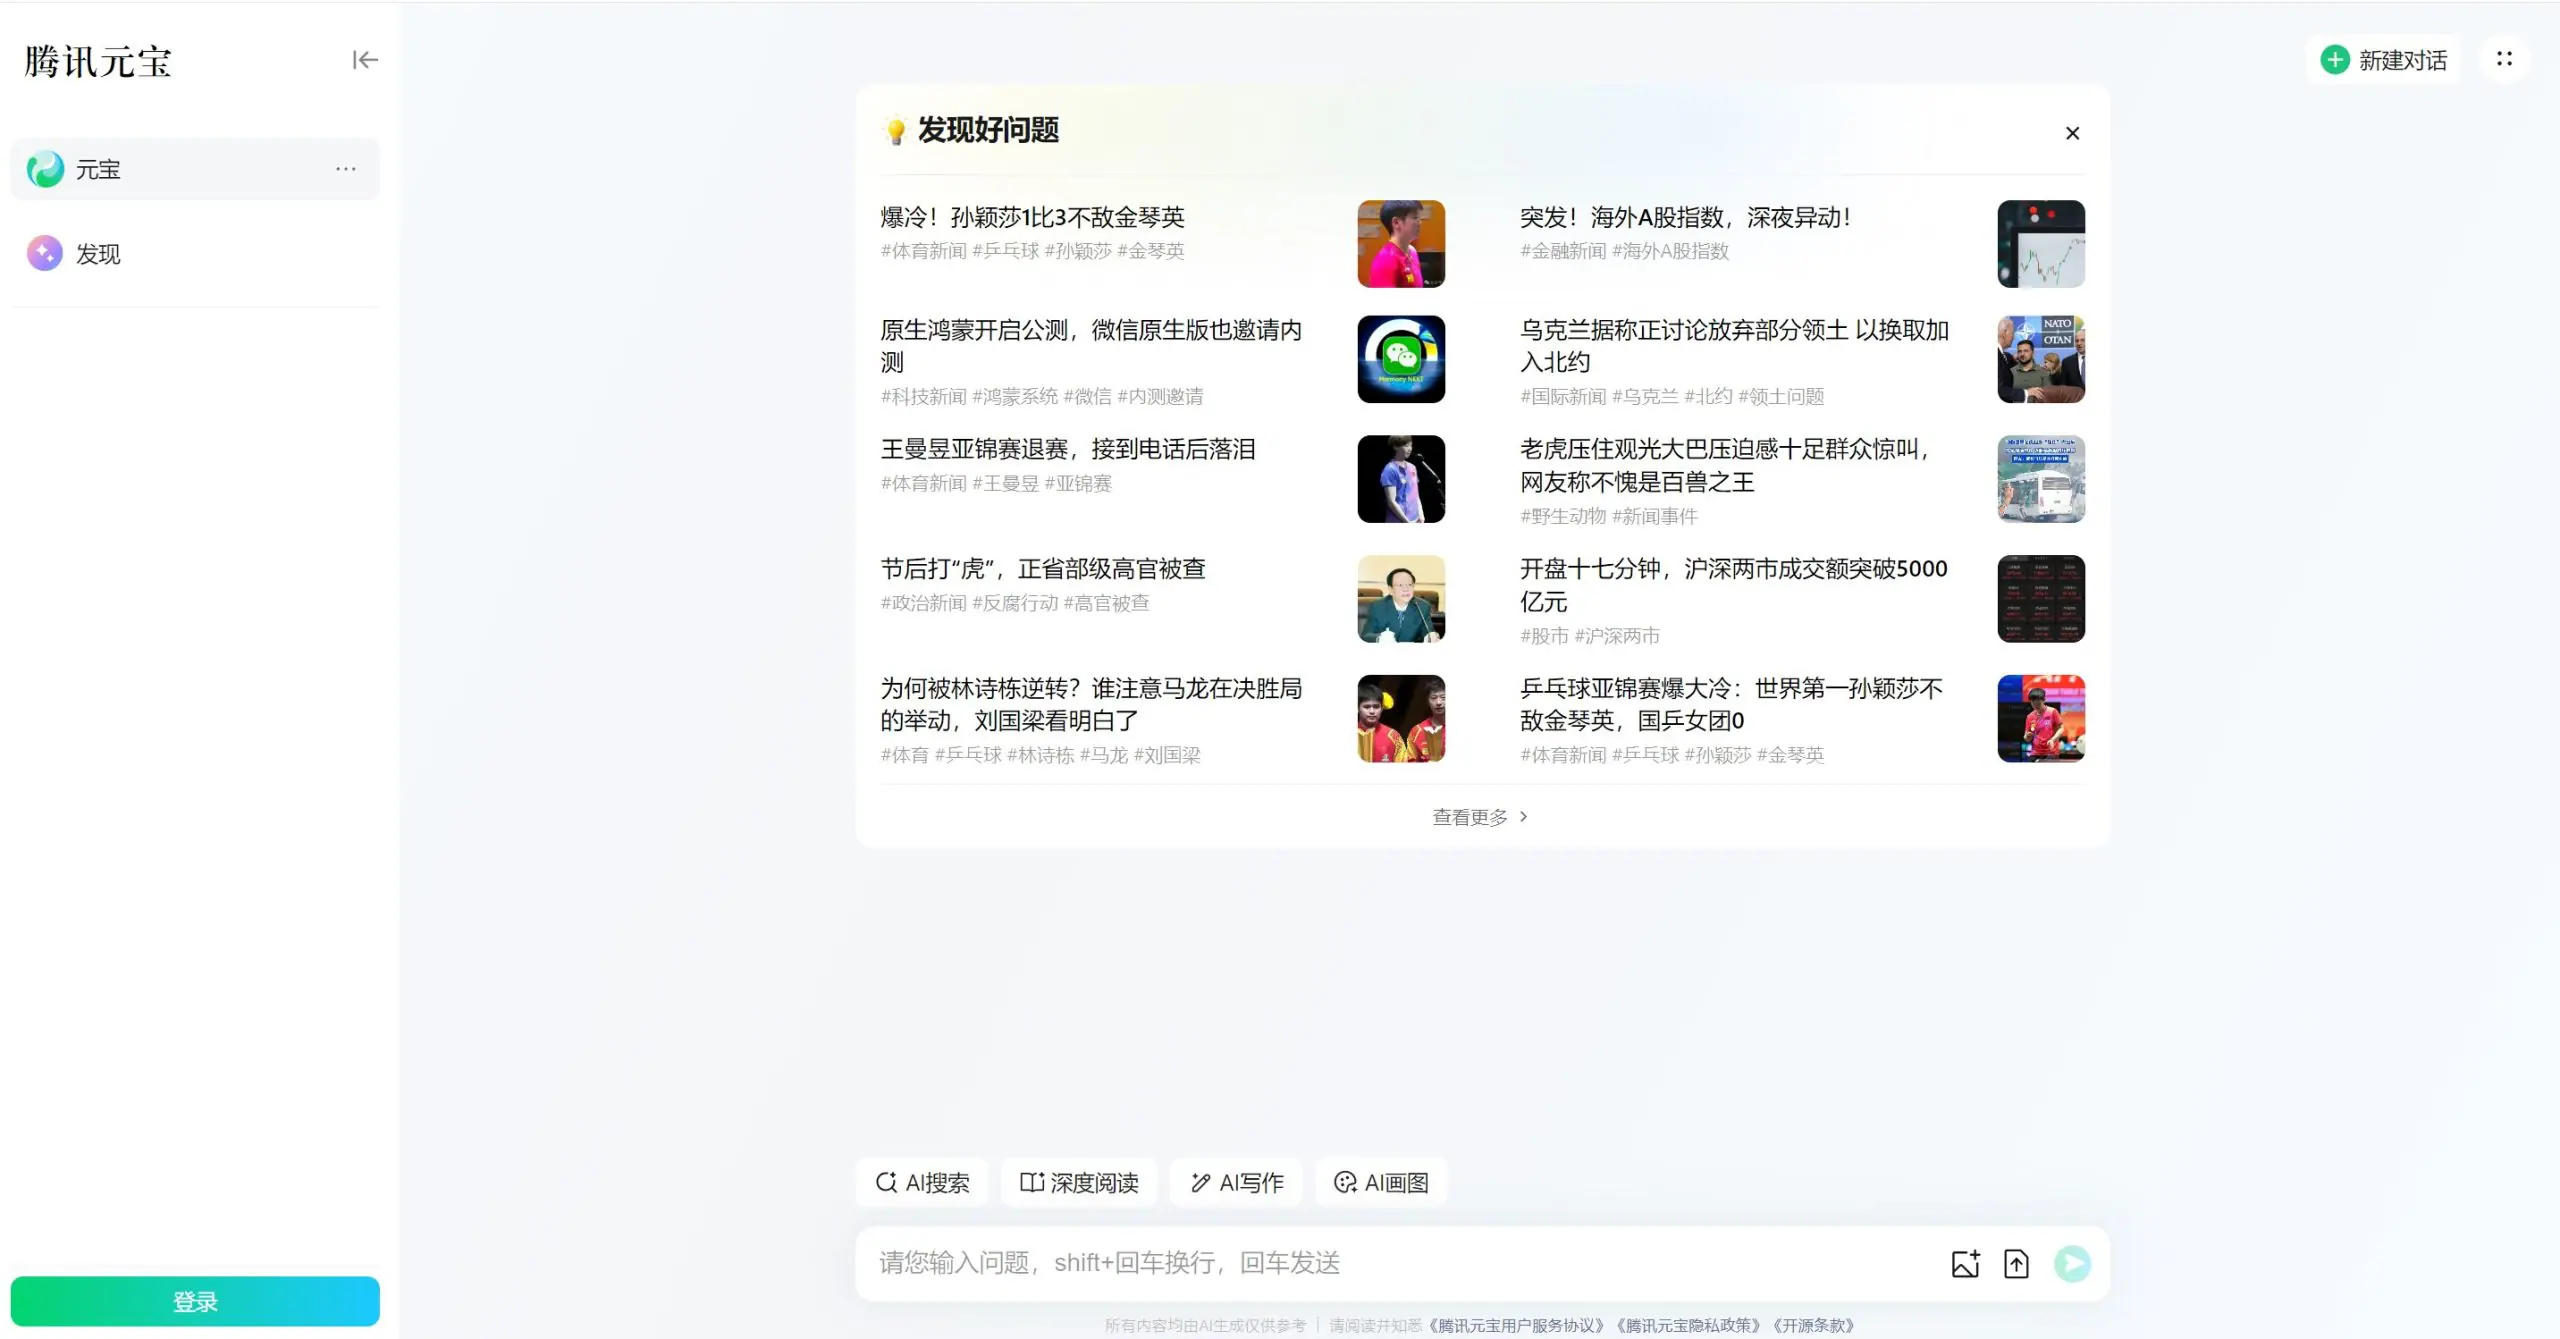
Task: Click the upload file icon in input box
Action: (x=2016, y=1264)
